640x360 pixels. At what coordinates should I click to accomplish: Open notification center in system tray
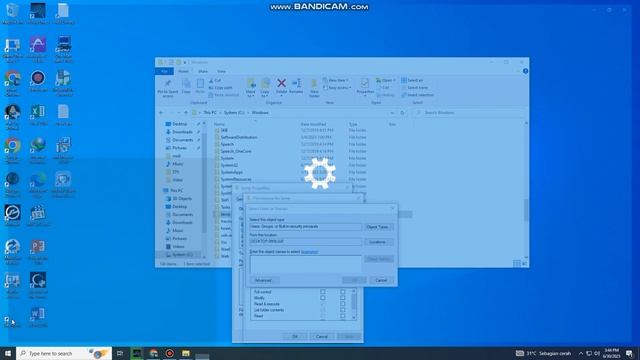tap(629, 353)
